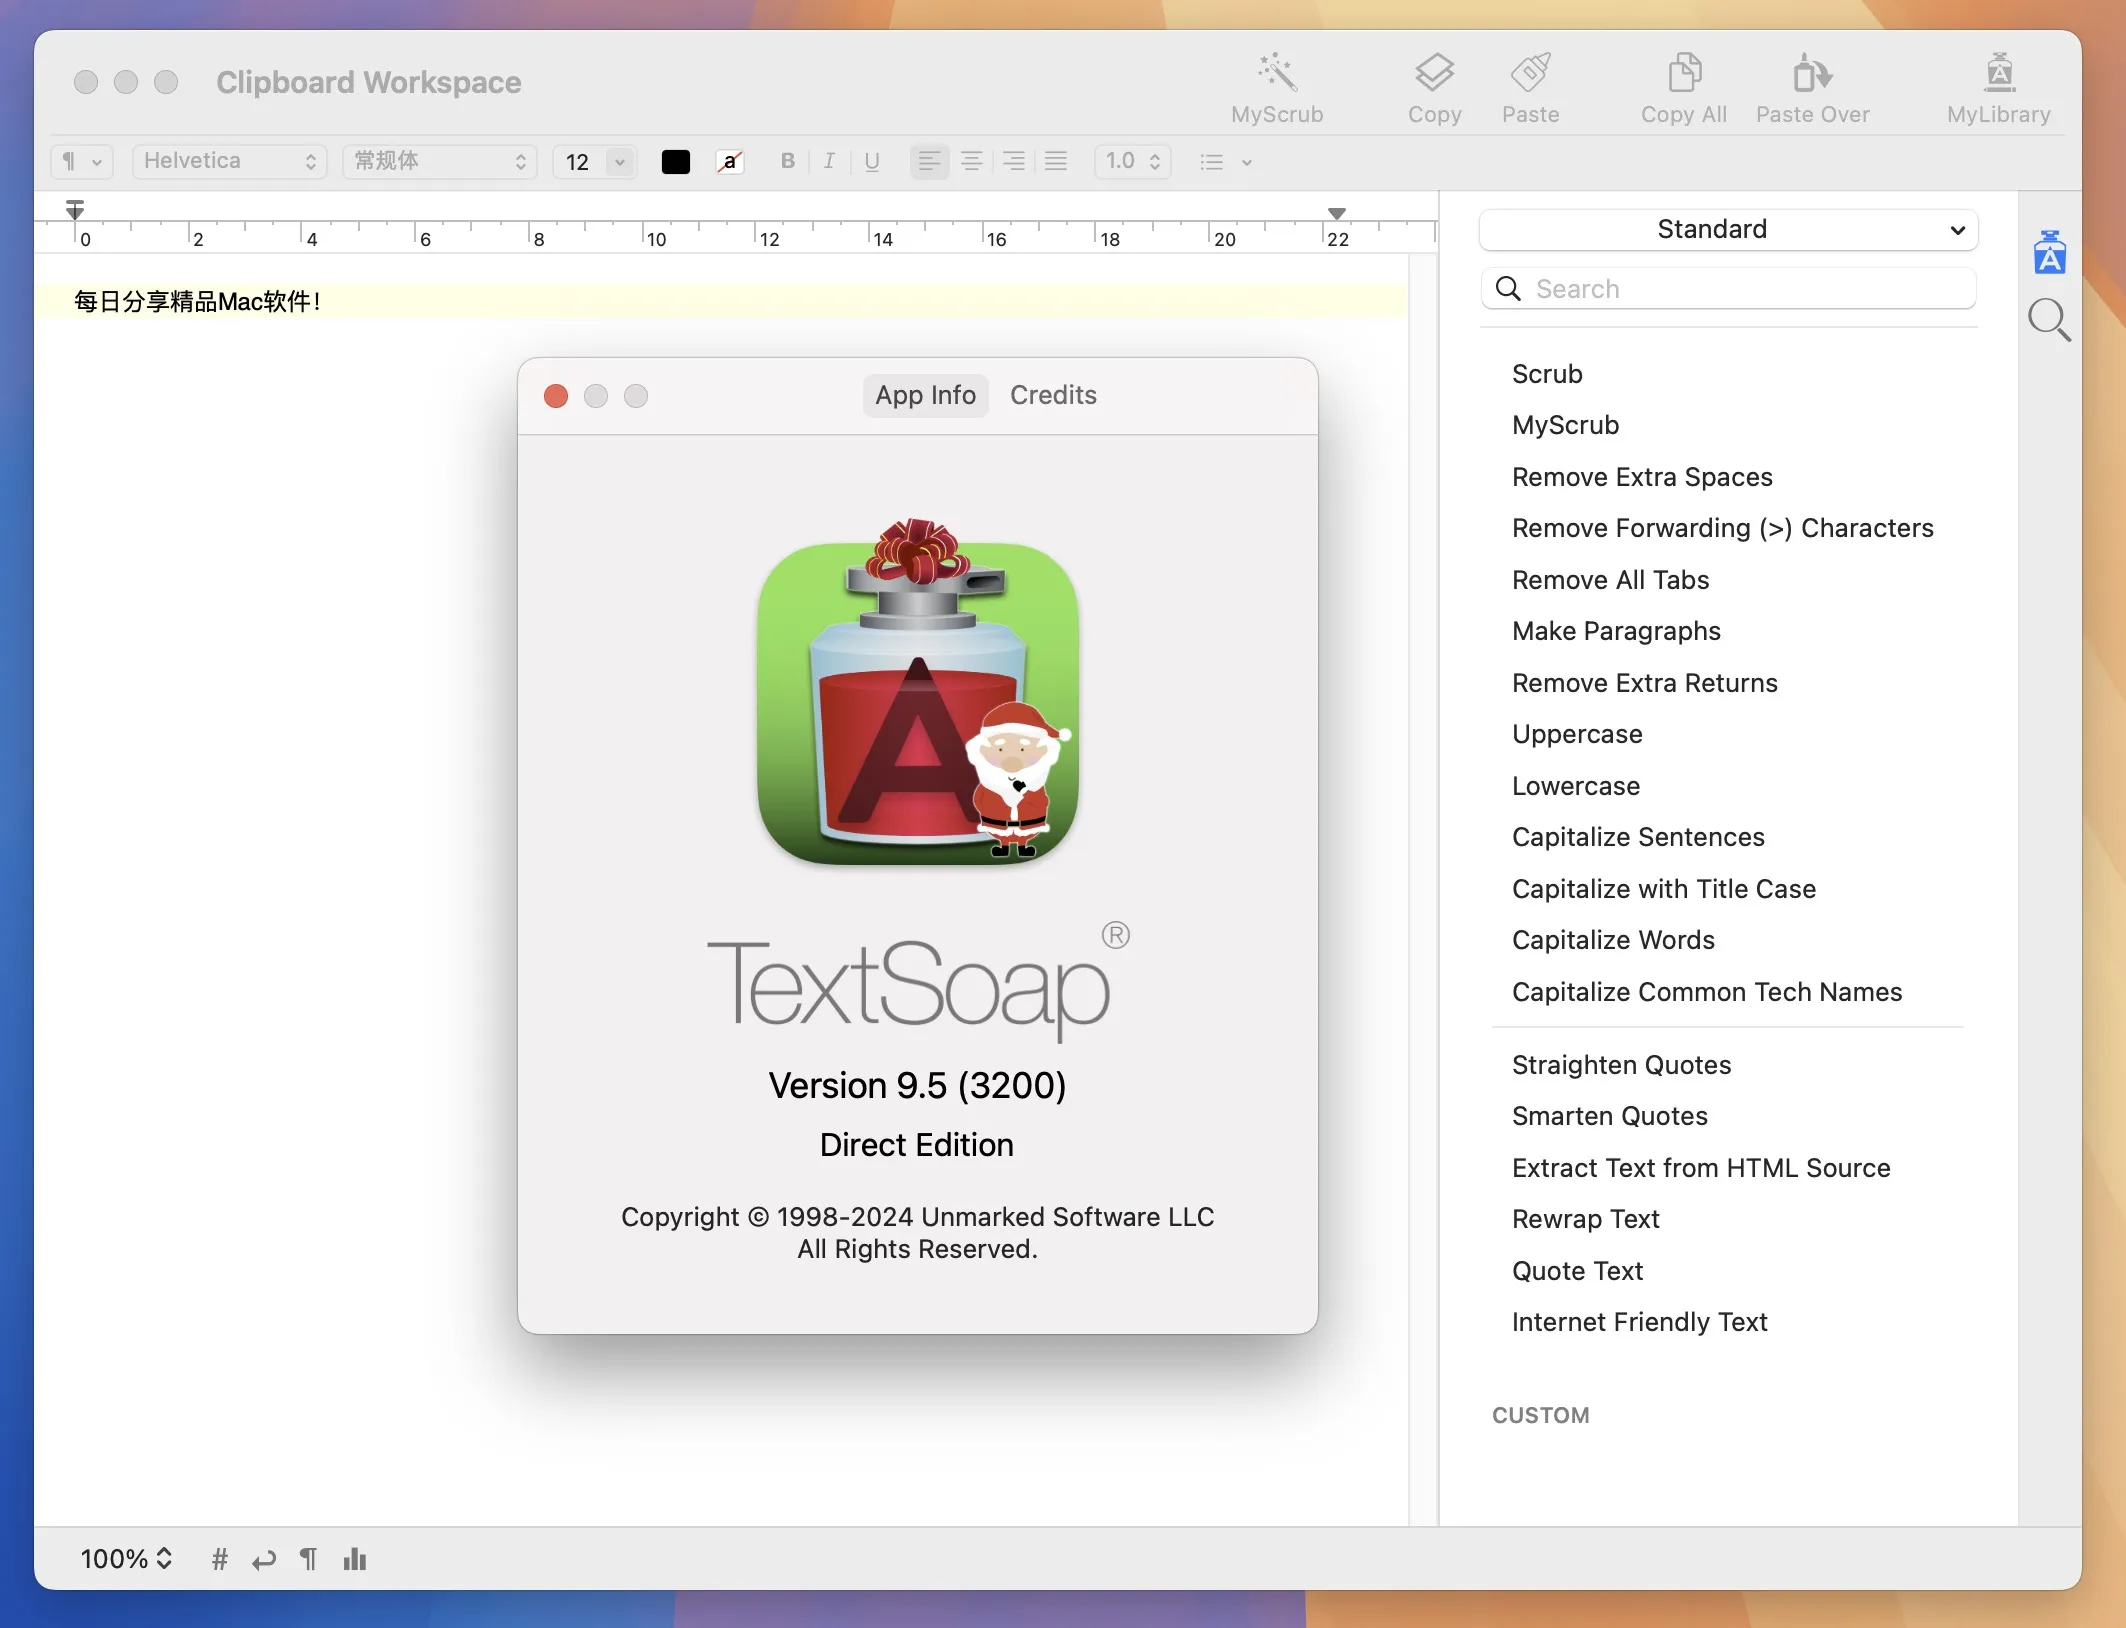Apply Internet Friendly Text cleaner
The width and height of the screenshot is (2126, 1628).
click(x=1640, y=1322)
